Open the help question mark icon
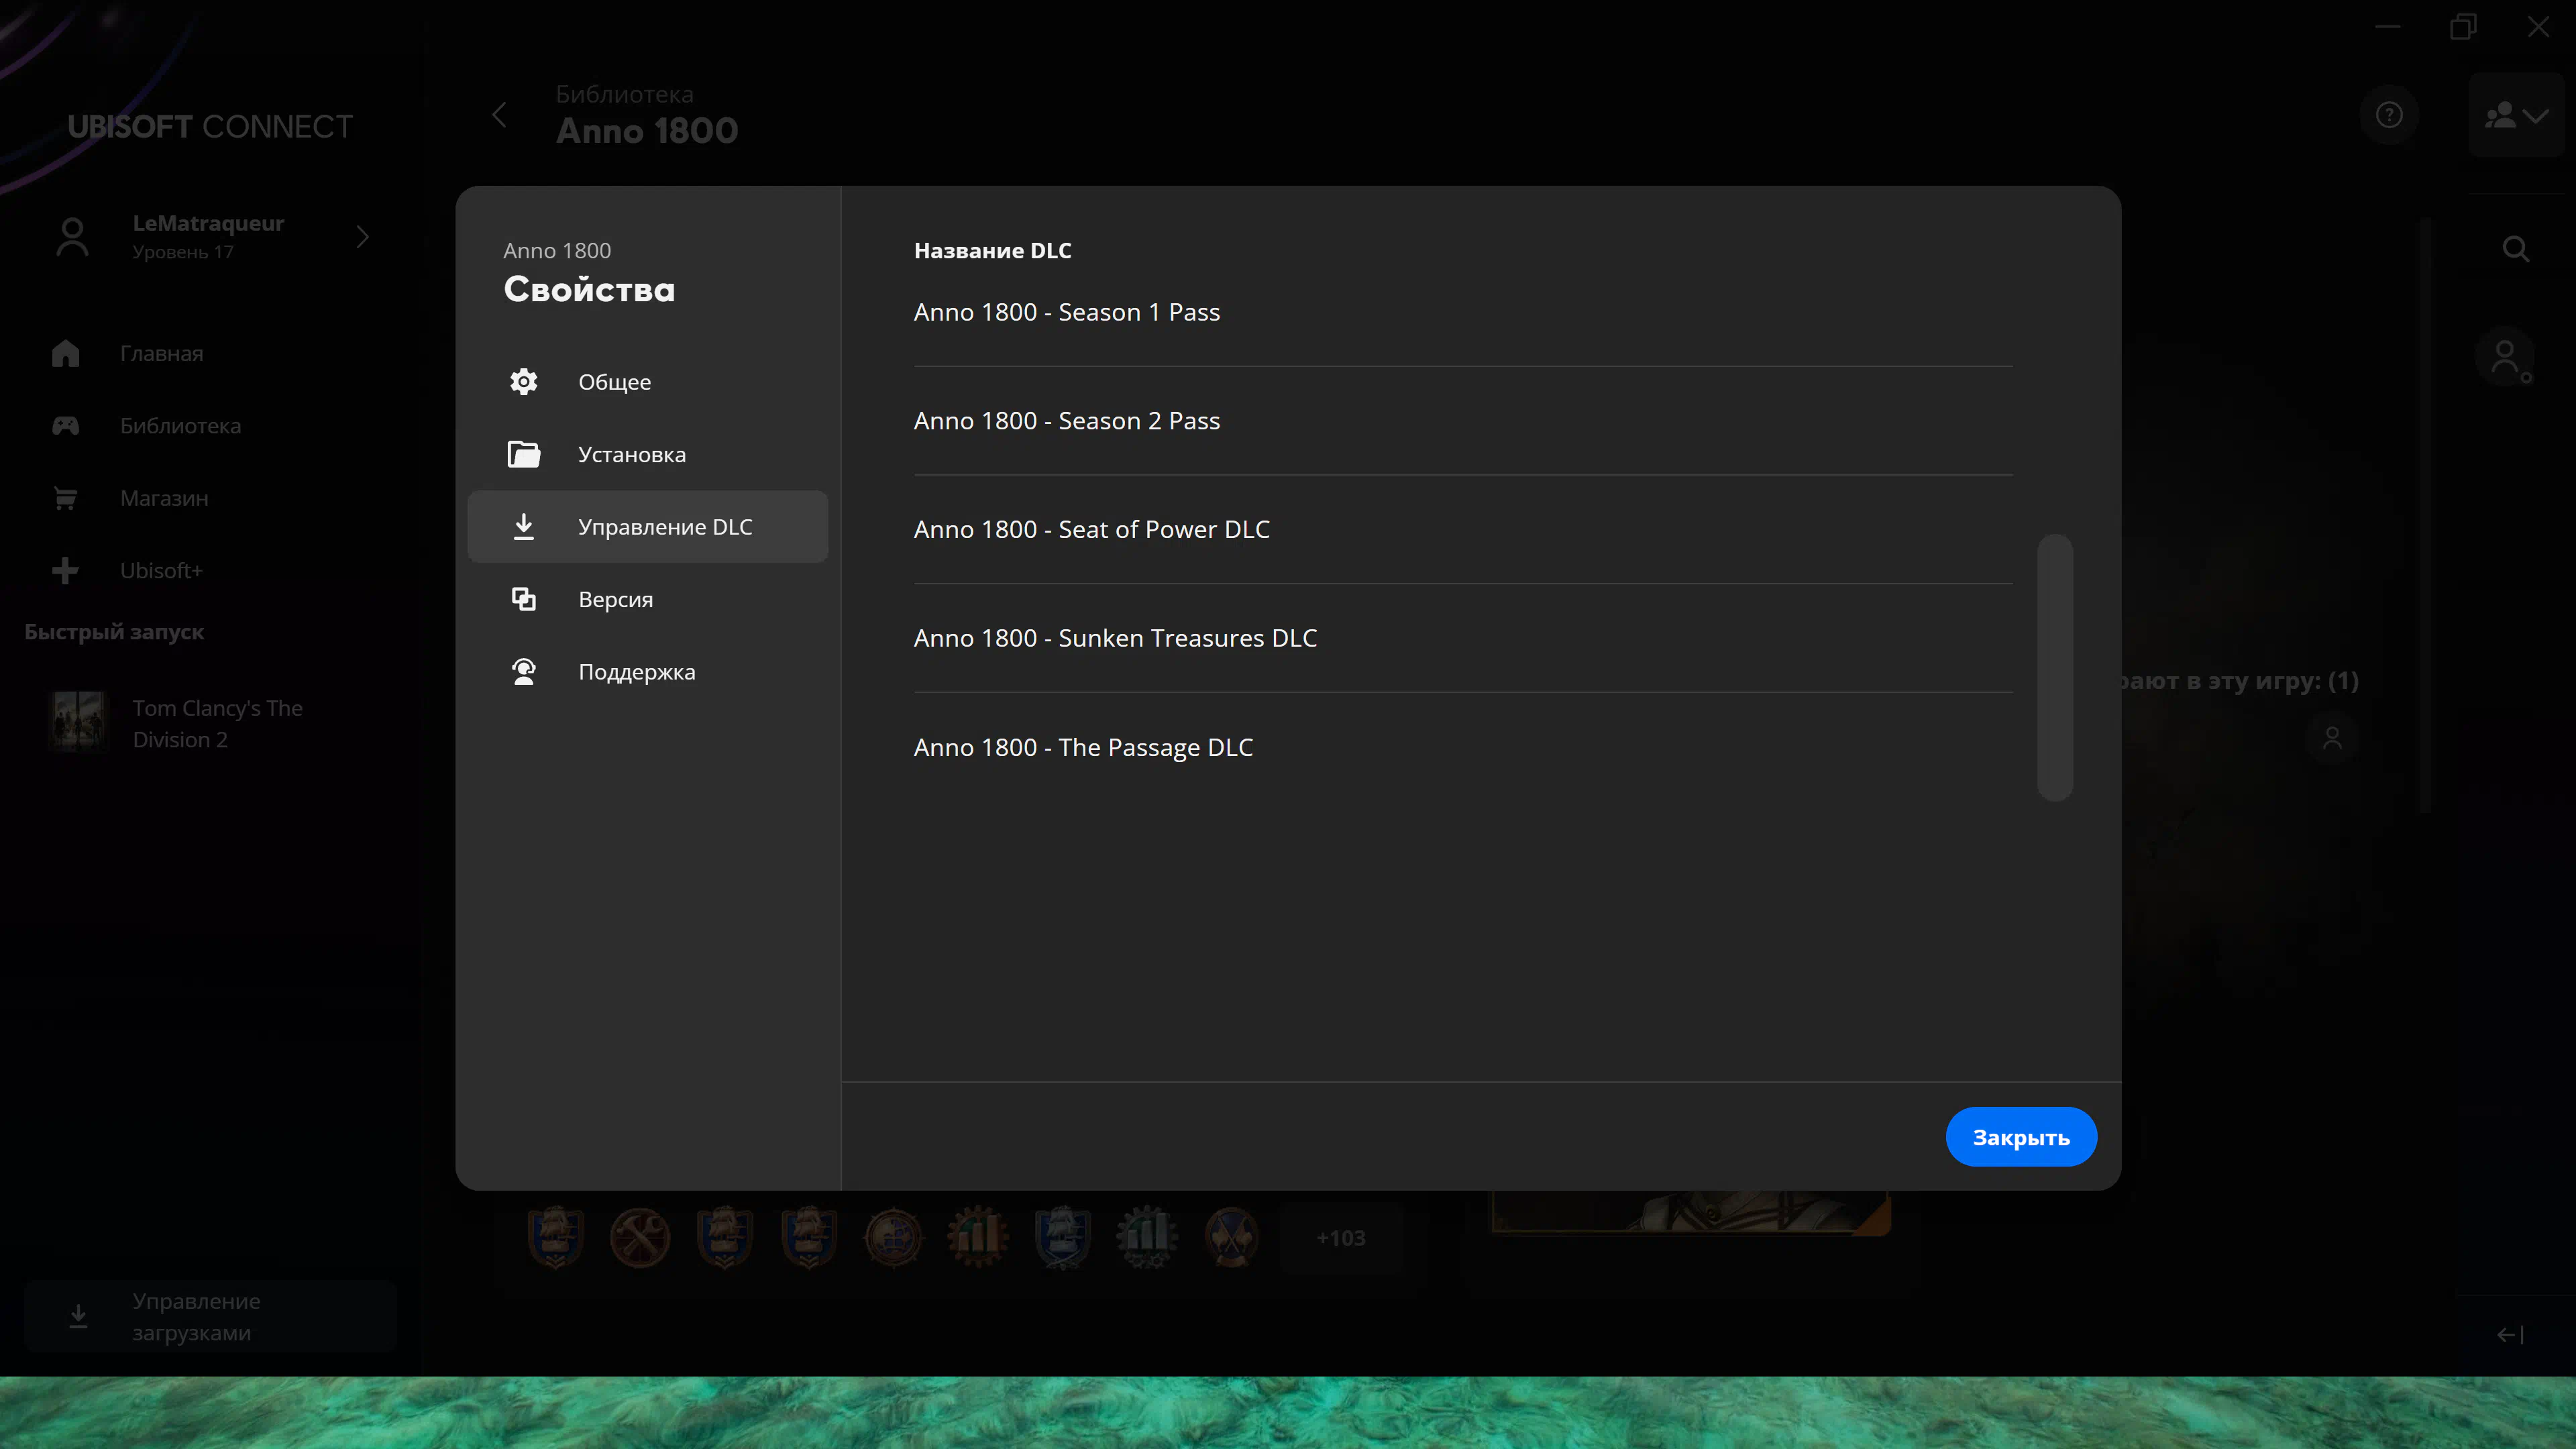 (2388, 115)
